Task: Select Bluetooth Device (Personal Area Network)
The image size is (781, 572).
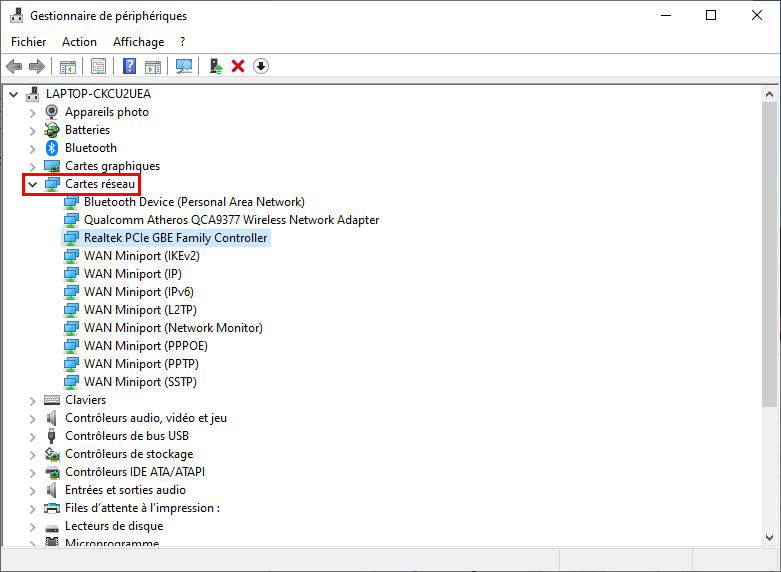Action: (x=194, y=202)
